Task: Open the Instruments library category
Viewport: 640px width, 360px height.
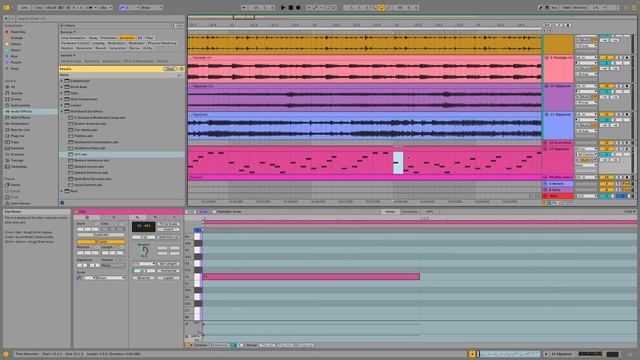Action: (x=20, y=105)
